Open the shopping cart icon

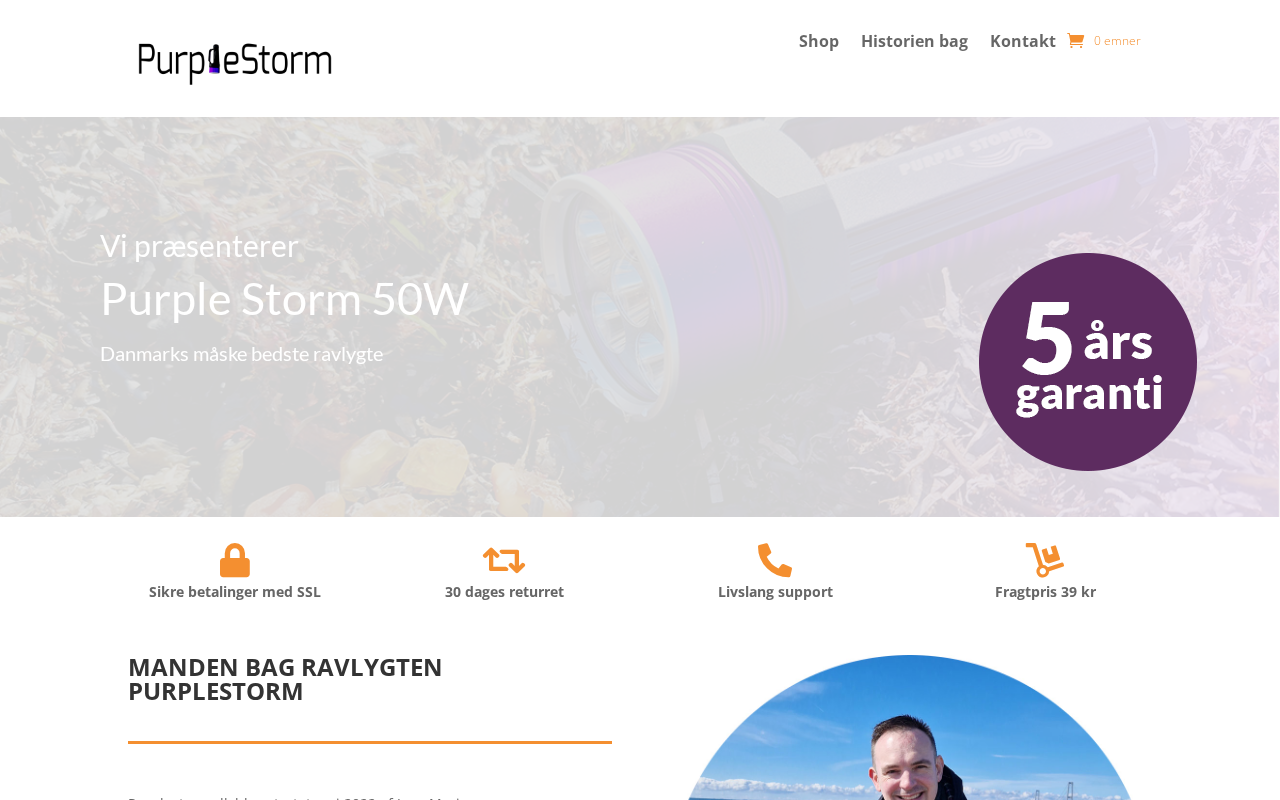[1076, 41]
